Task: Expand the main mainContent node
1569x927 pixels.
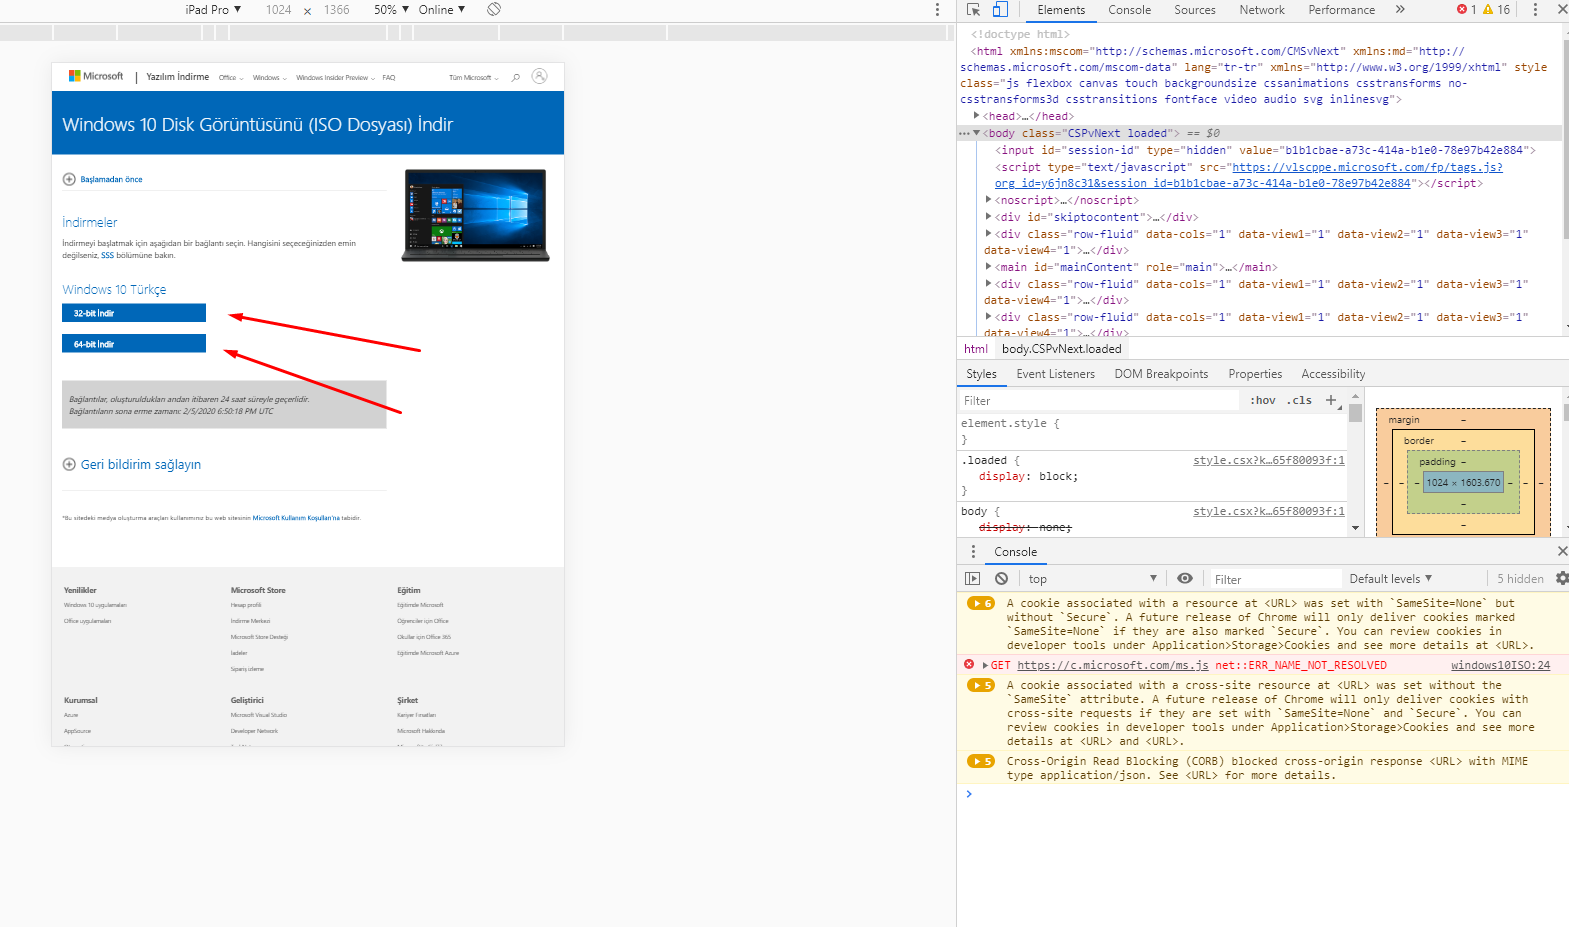Action: point(989,267)
